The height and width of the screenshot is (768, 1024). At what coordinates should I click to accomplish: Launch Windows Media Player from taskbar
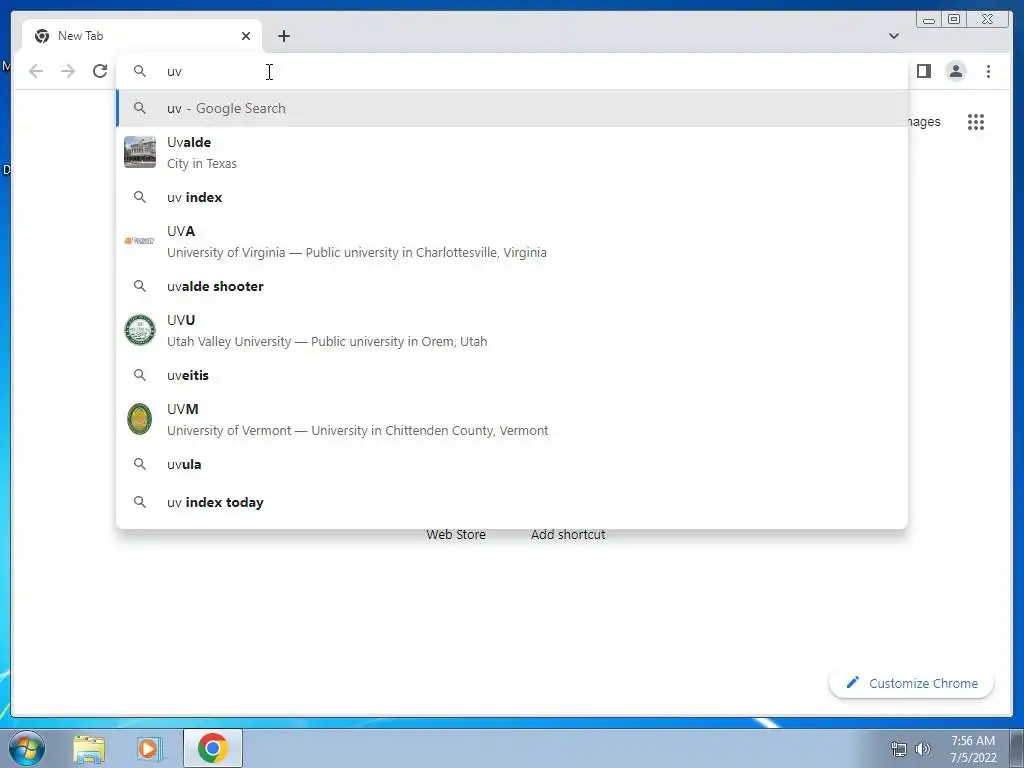pyautogui.click(x=148, y=748)
